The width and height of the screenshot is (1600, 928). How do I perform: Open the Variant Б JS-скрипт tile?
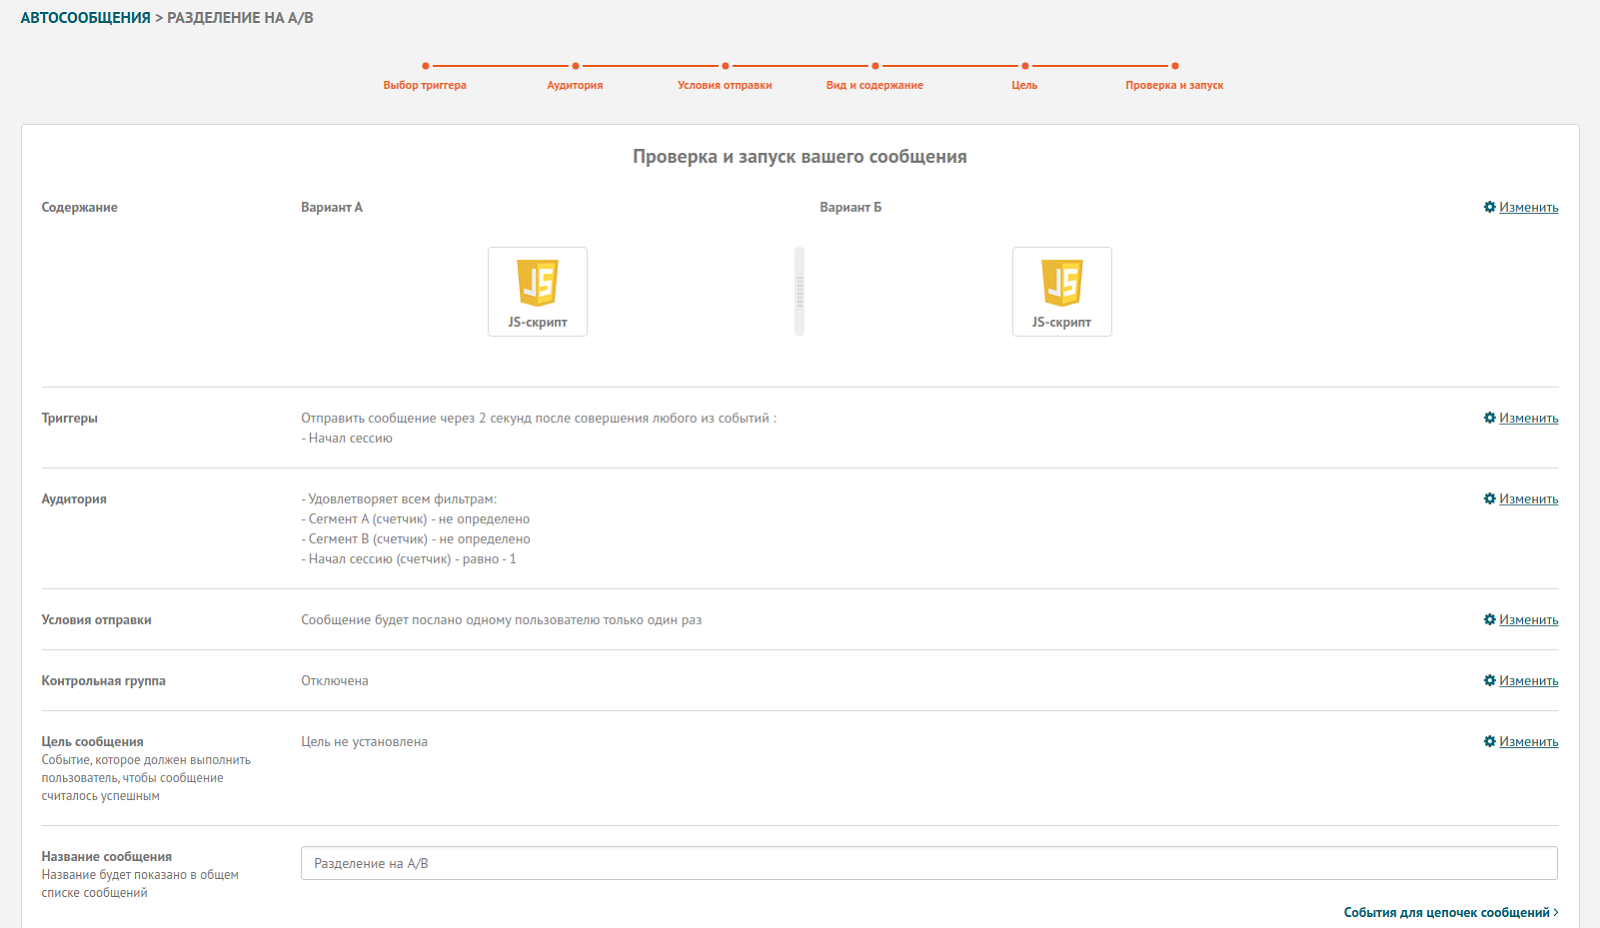1062,292
